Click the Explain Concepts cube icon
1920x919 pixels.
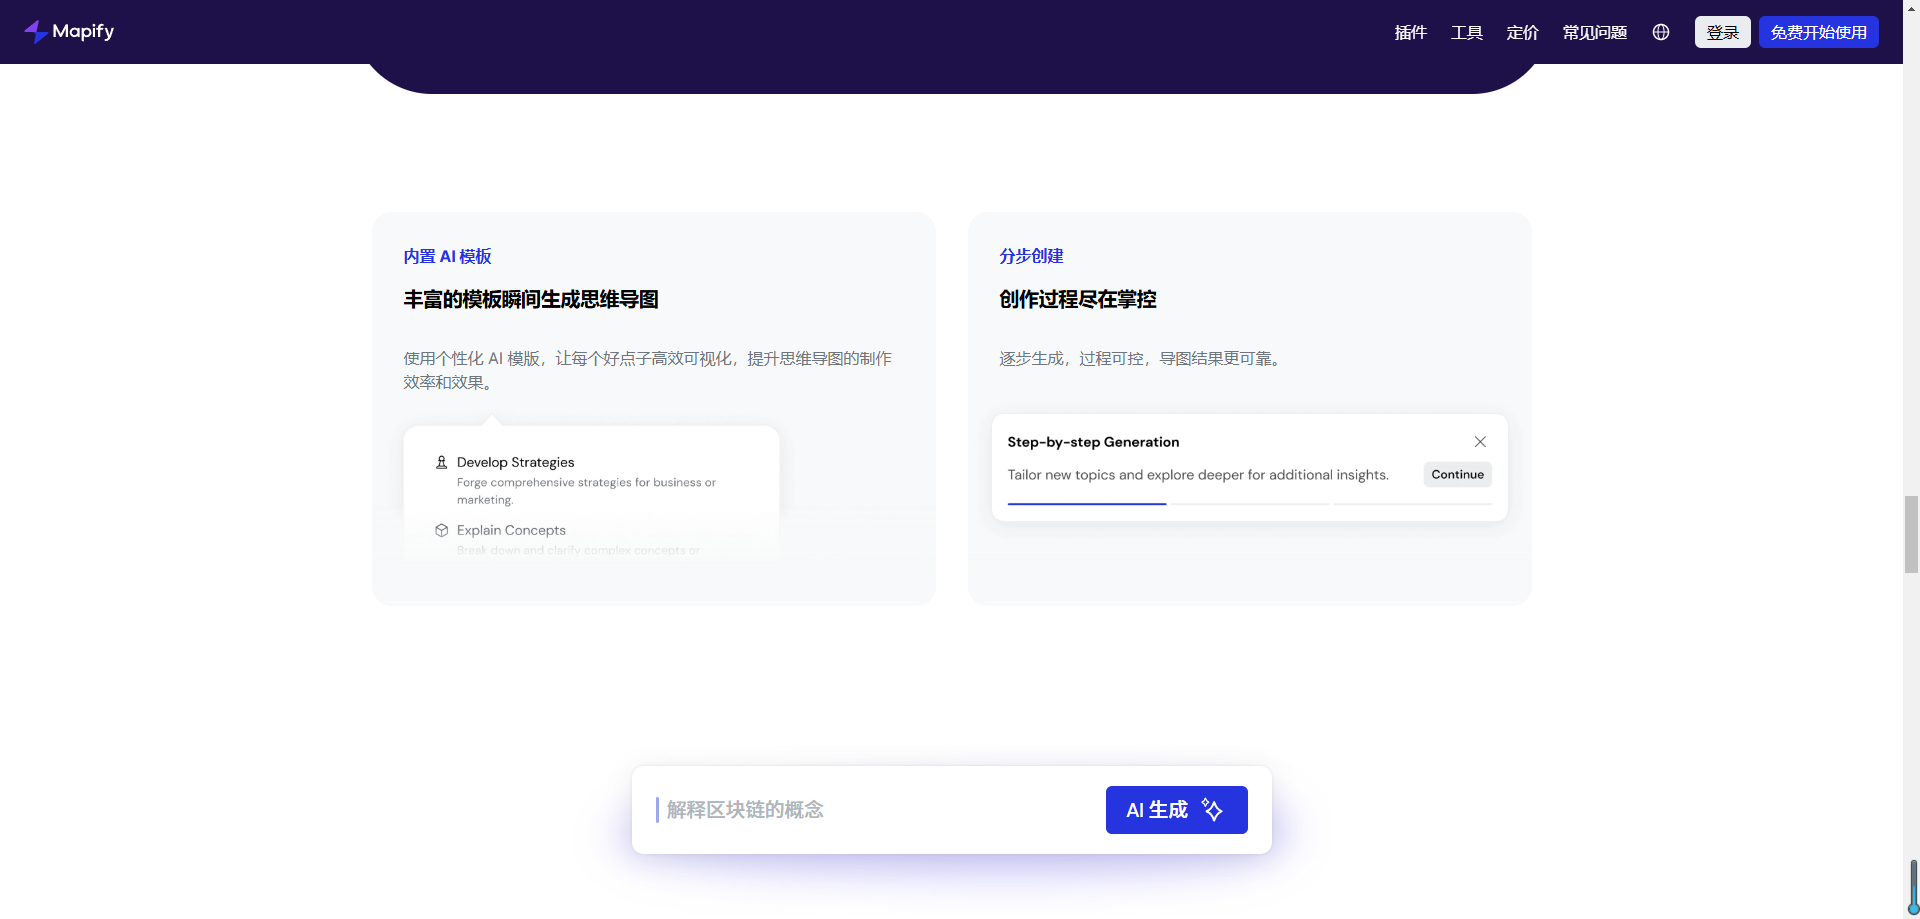tap(441, 530)
